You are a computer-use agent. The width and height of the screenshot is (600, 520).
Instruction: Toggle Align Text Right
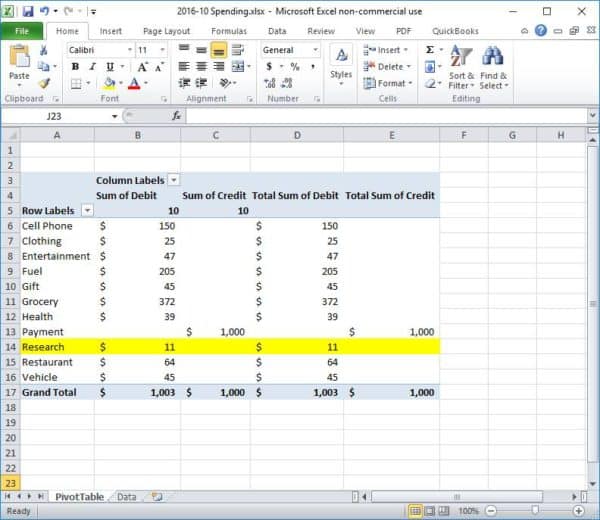[x=218, y=67]
